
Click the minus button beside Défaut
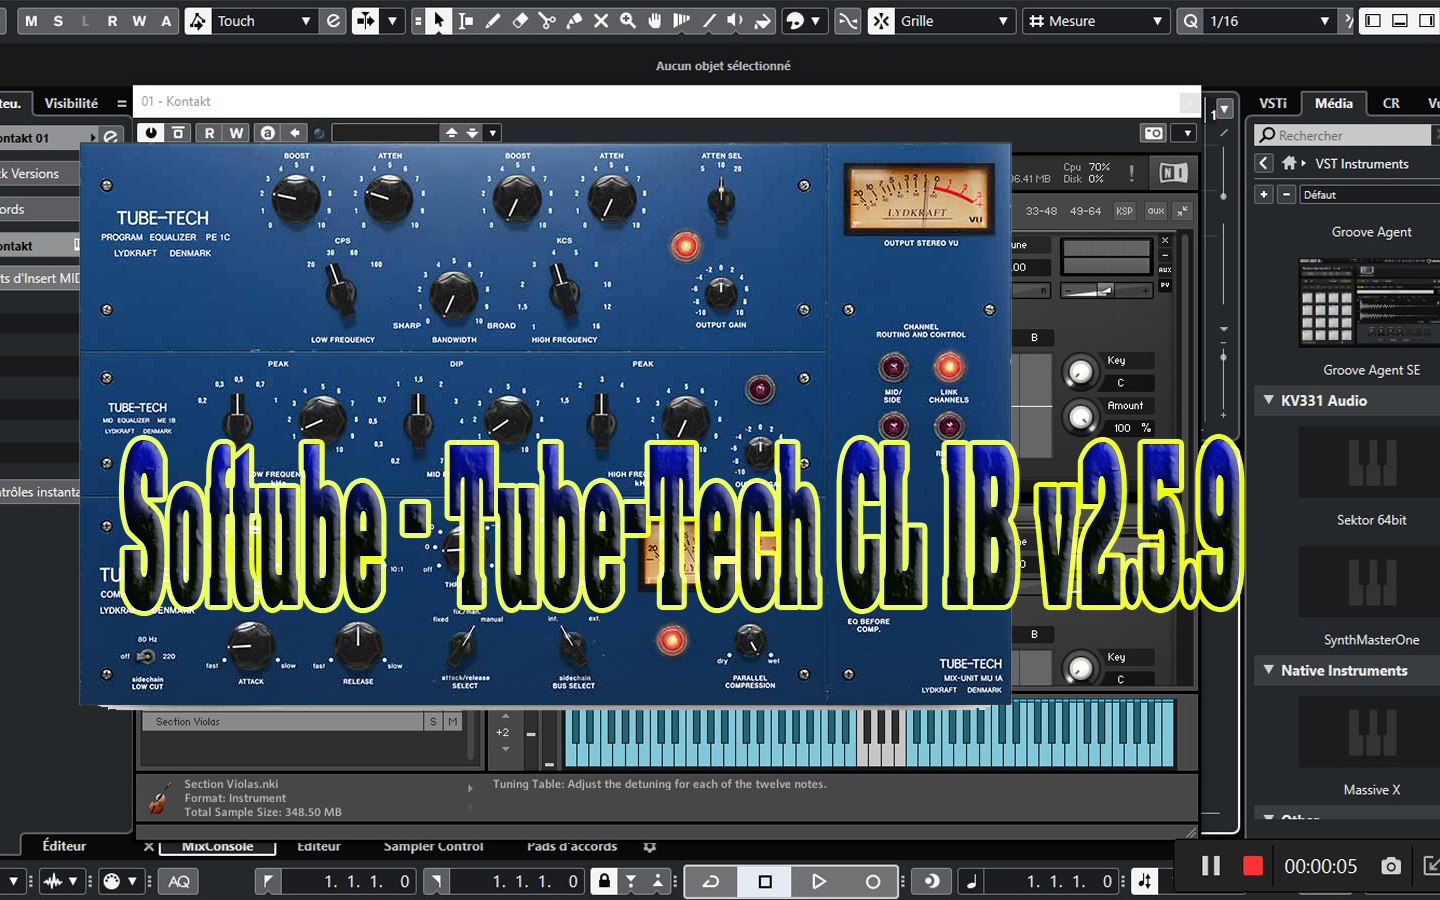point(1287,194)
